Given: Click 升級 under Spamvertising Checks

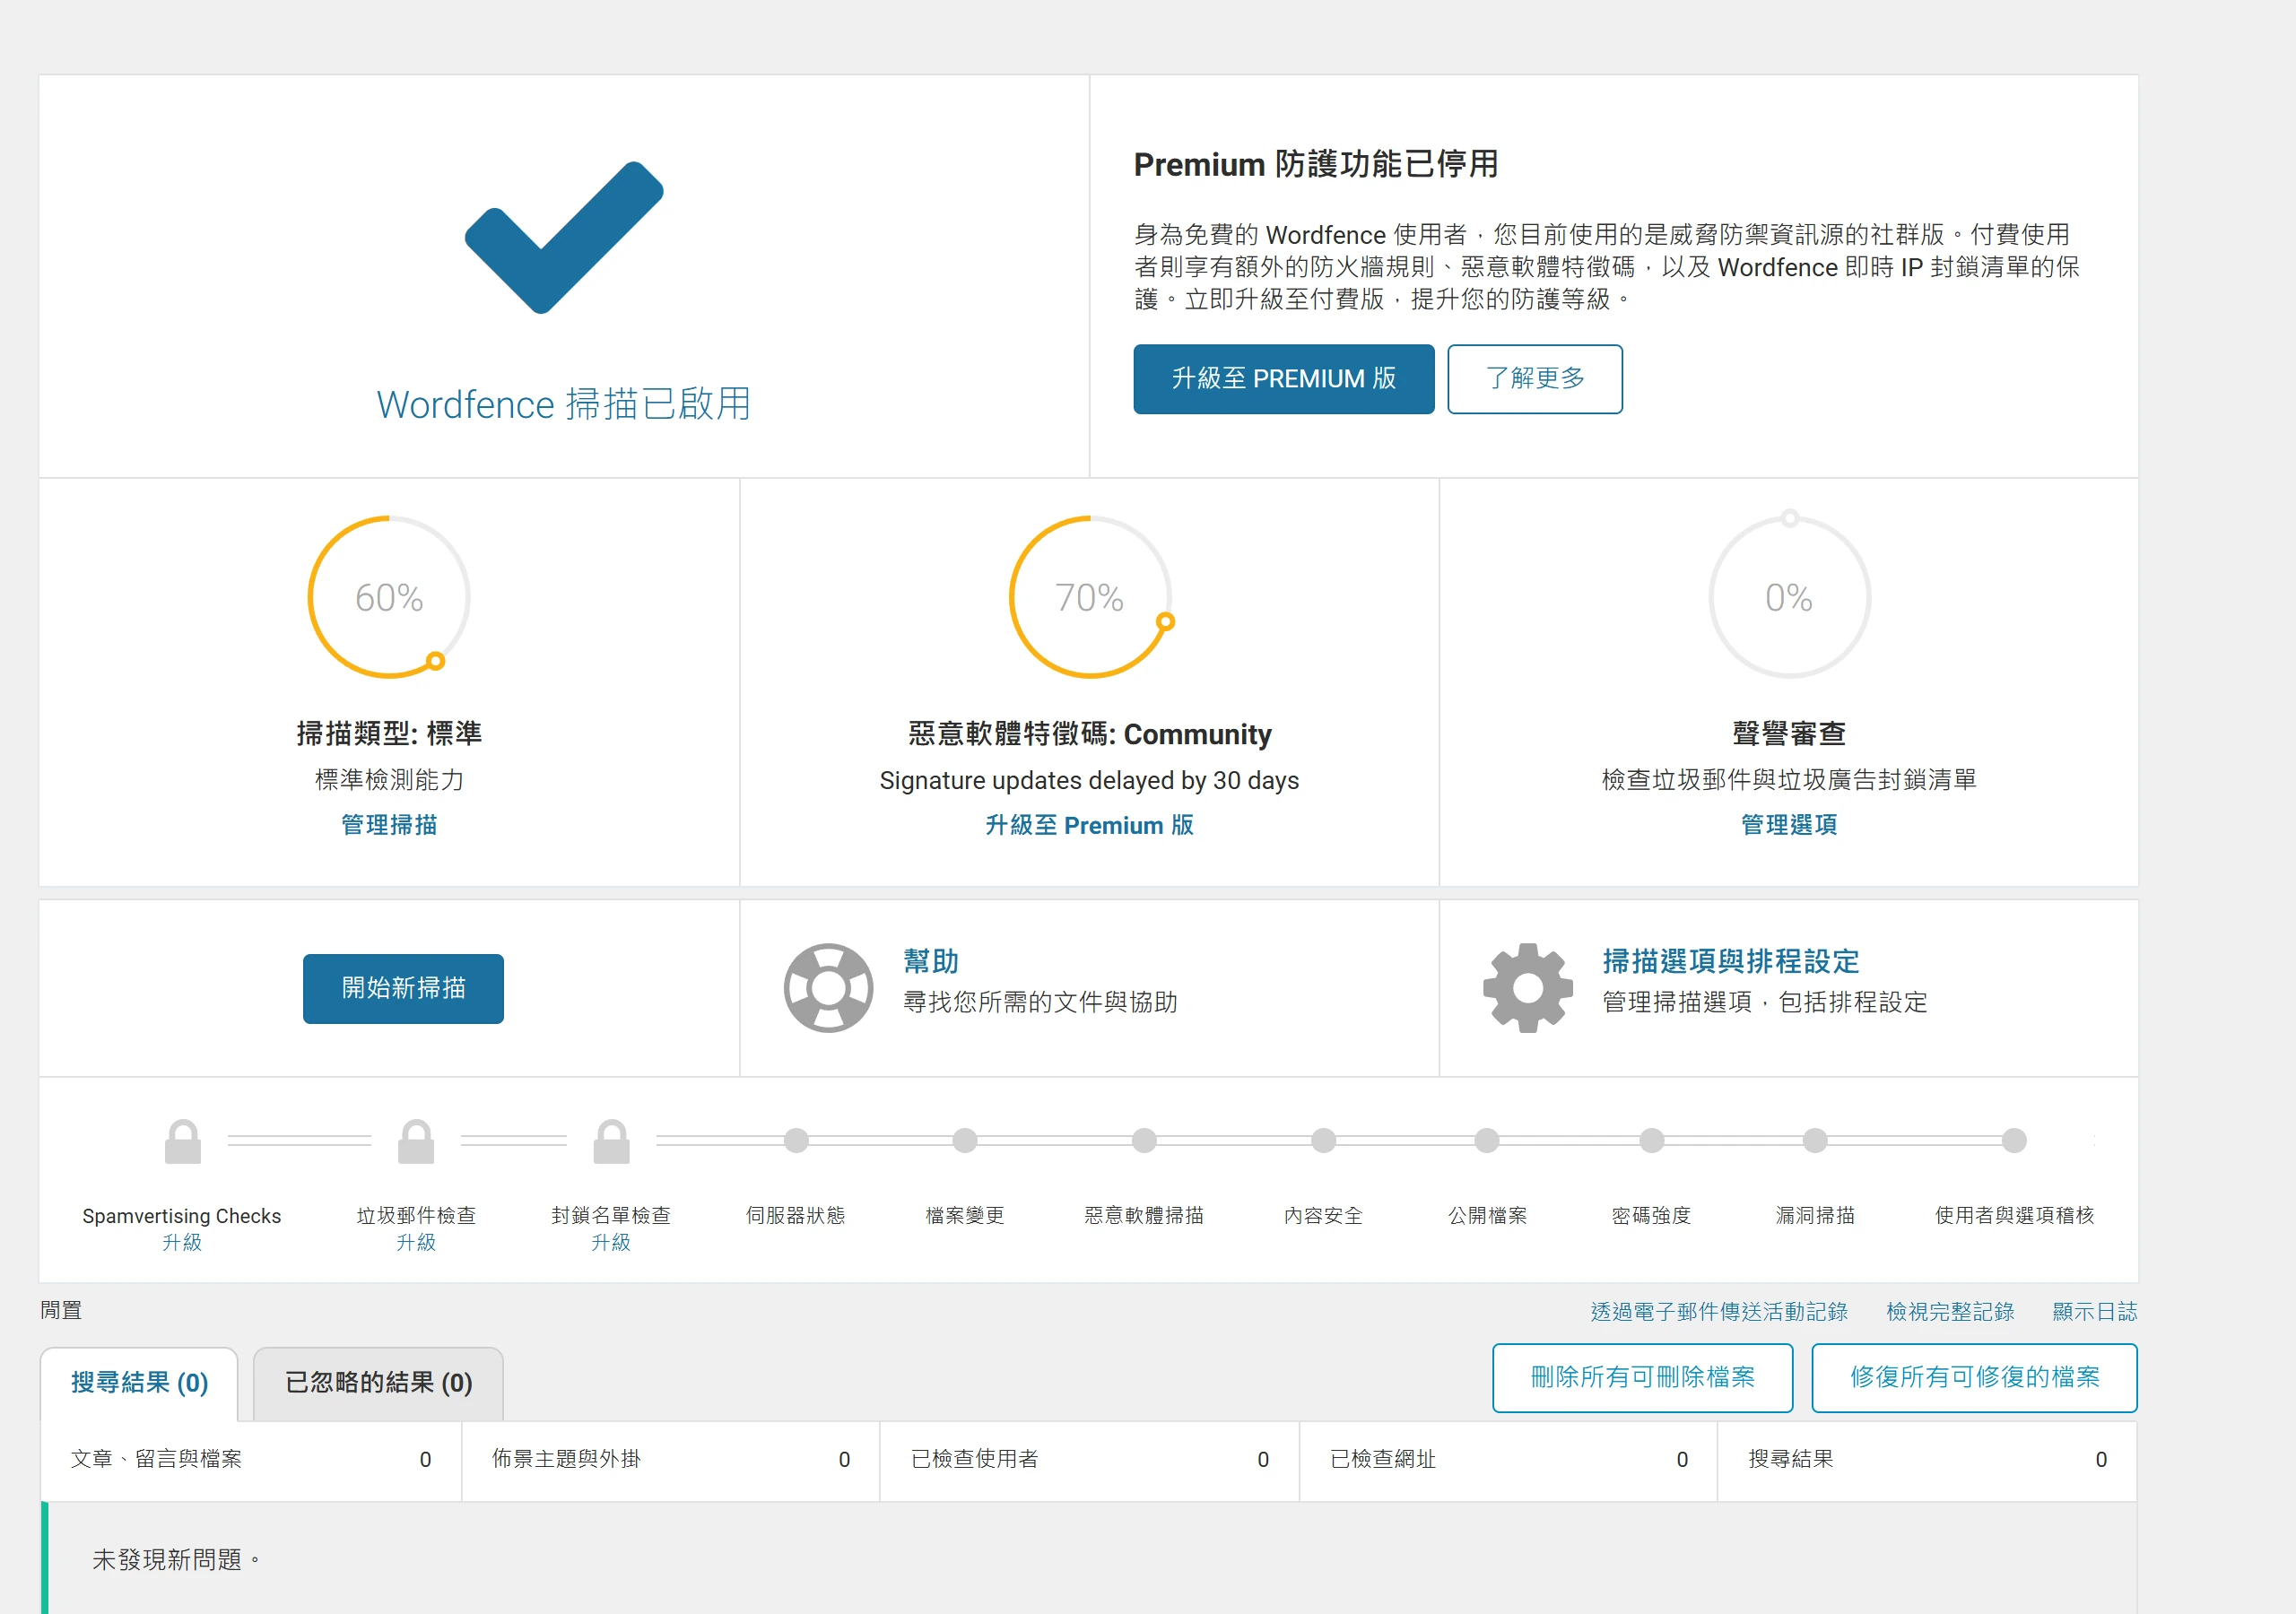Looking at the screenshot, I should point(182,1242).
